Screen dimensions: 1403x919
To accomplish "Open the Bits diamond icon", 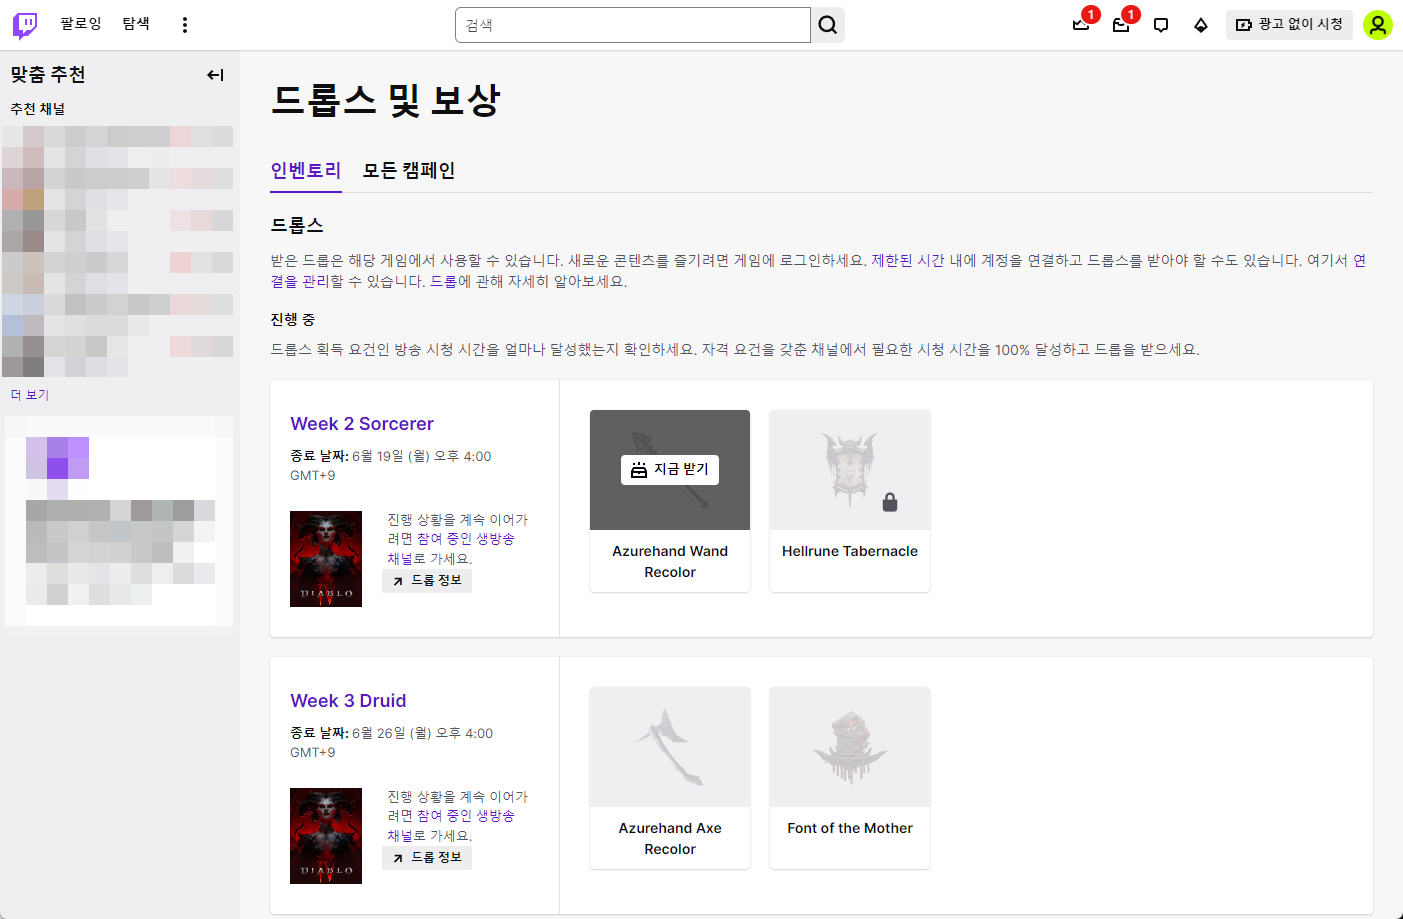I will pyautogui.click(x=1201, y=25).
